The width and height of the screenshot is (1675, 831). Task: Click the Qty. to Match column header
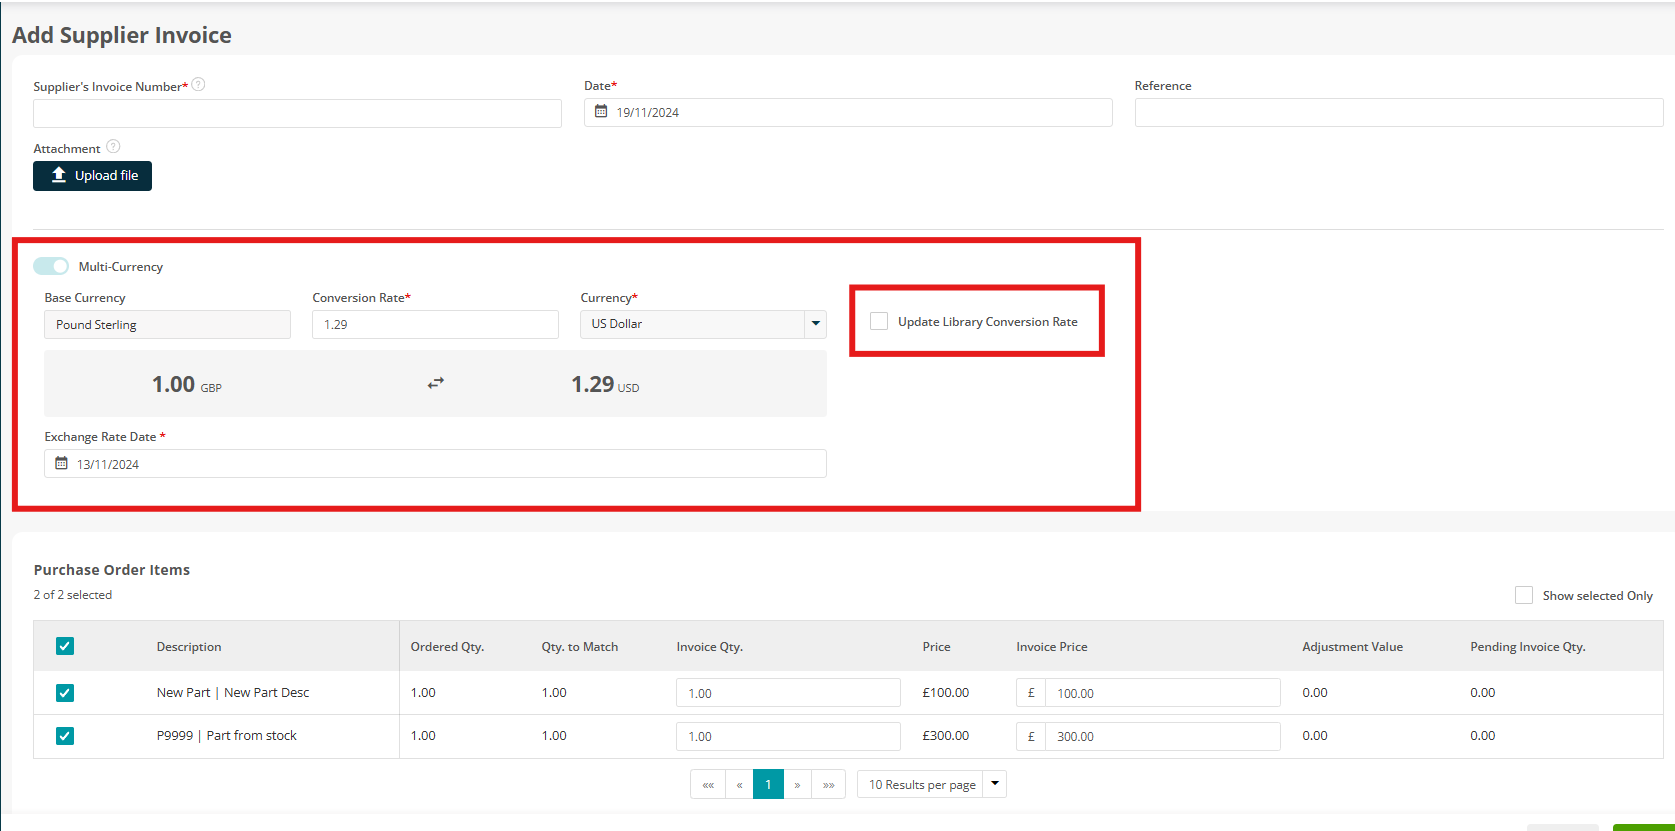coord(580,647)
